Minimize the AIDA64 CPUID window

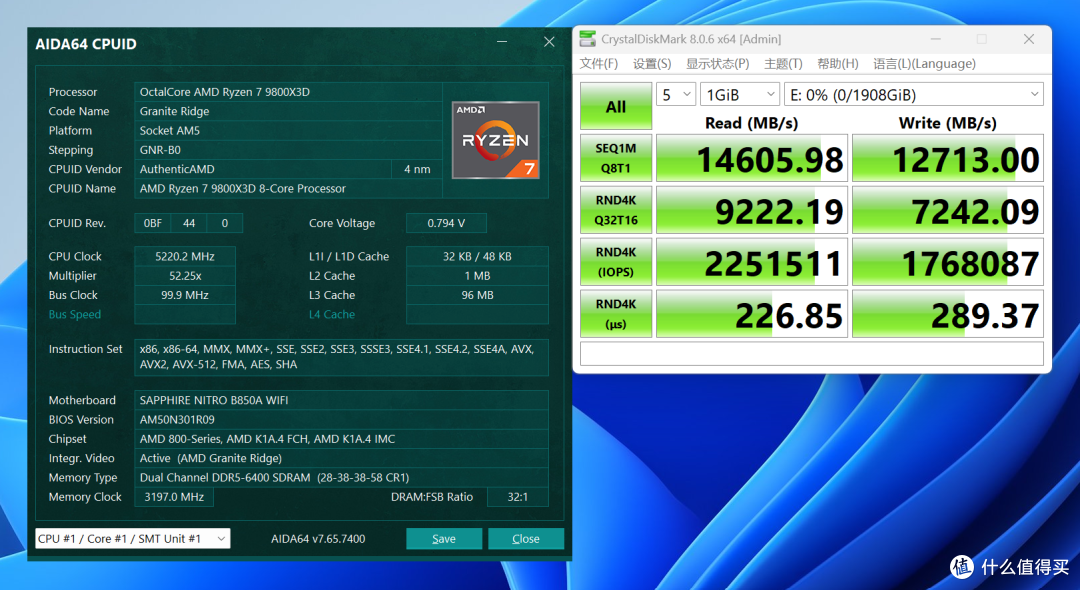point(502,42)
